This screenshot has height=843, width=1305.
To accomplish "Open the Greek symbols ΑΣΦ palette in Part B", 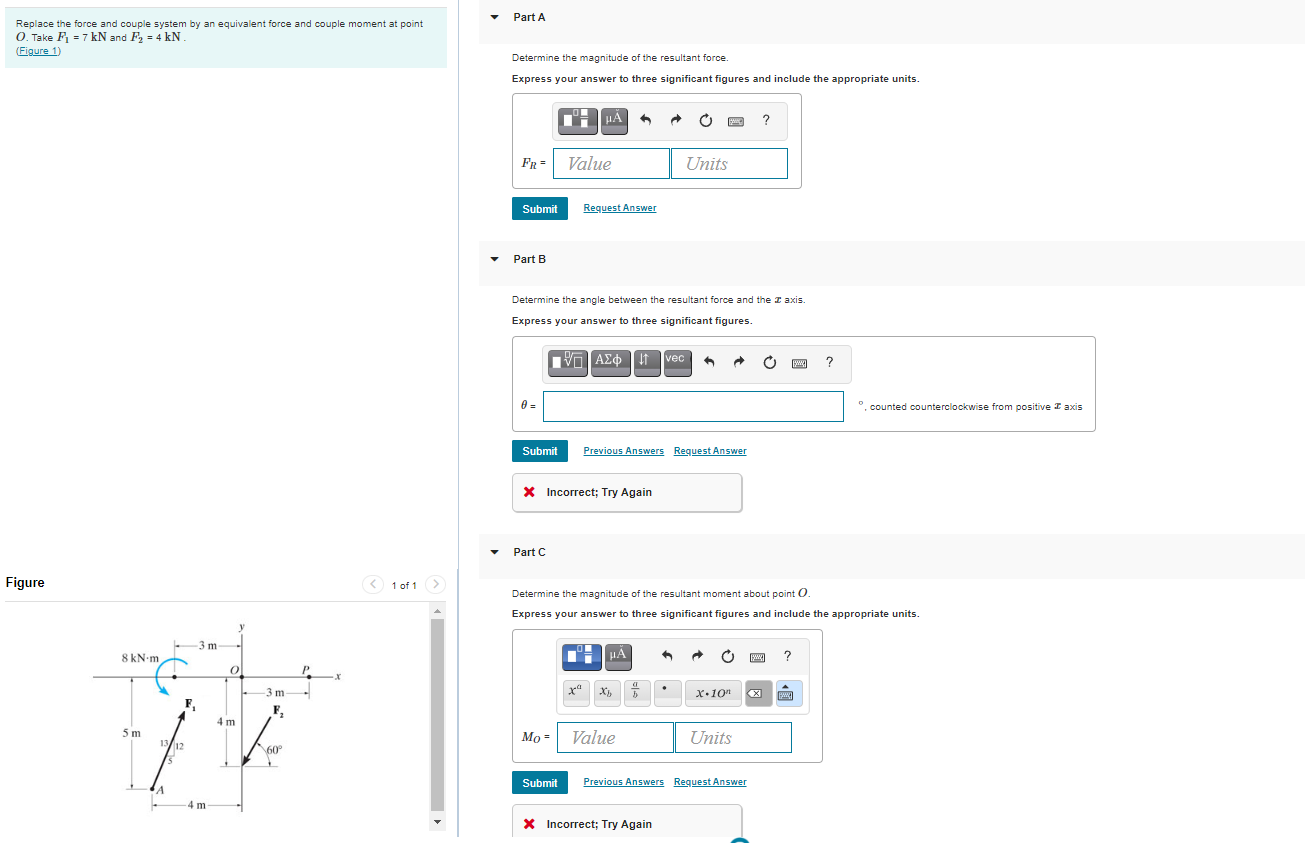I will (609, 363).
